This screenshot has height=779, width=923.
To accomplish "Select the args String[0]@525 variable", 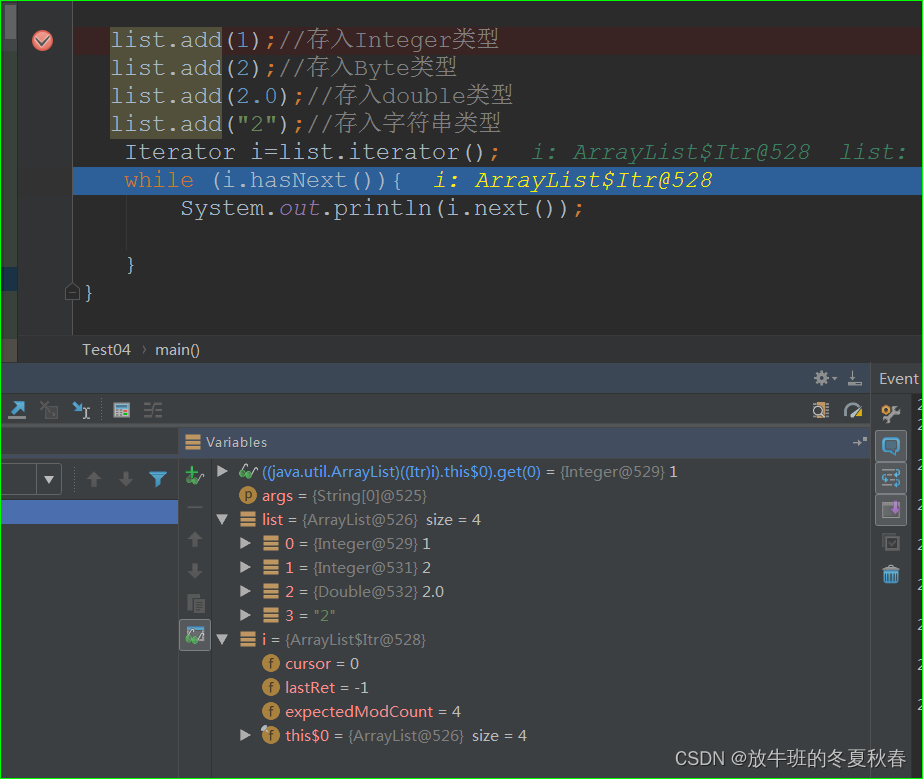I will tap(333, 496).
